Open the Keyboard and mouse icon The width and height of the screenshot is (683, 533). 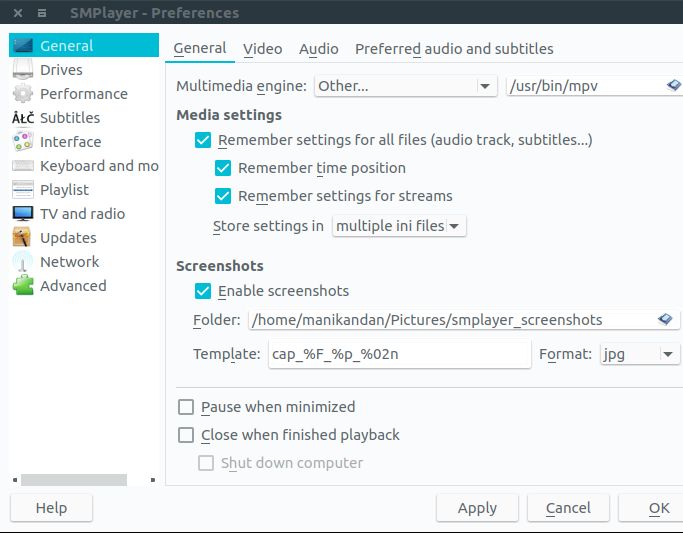23,165
